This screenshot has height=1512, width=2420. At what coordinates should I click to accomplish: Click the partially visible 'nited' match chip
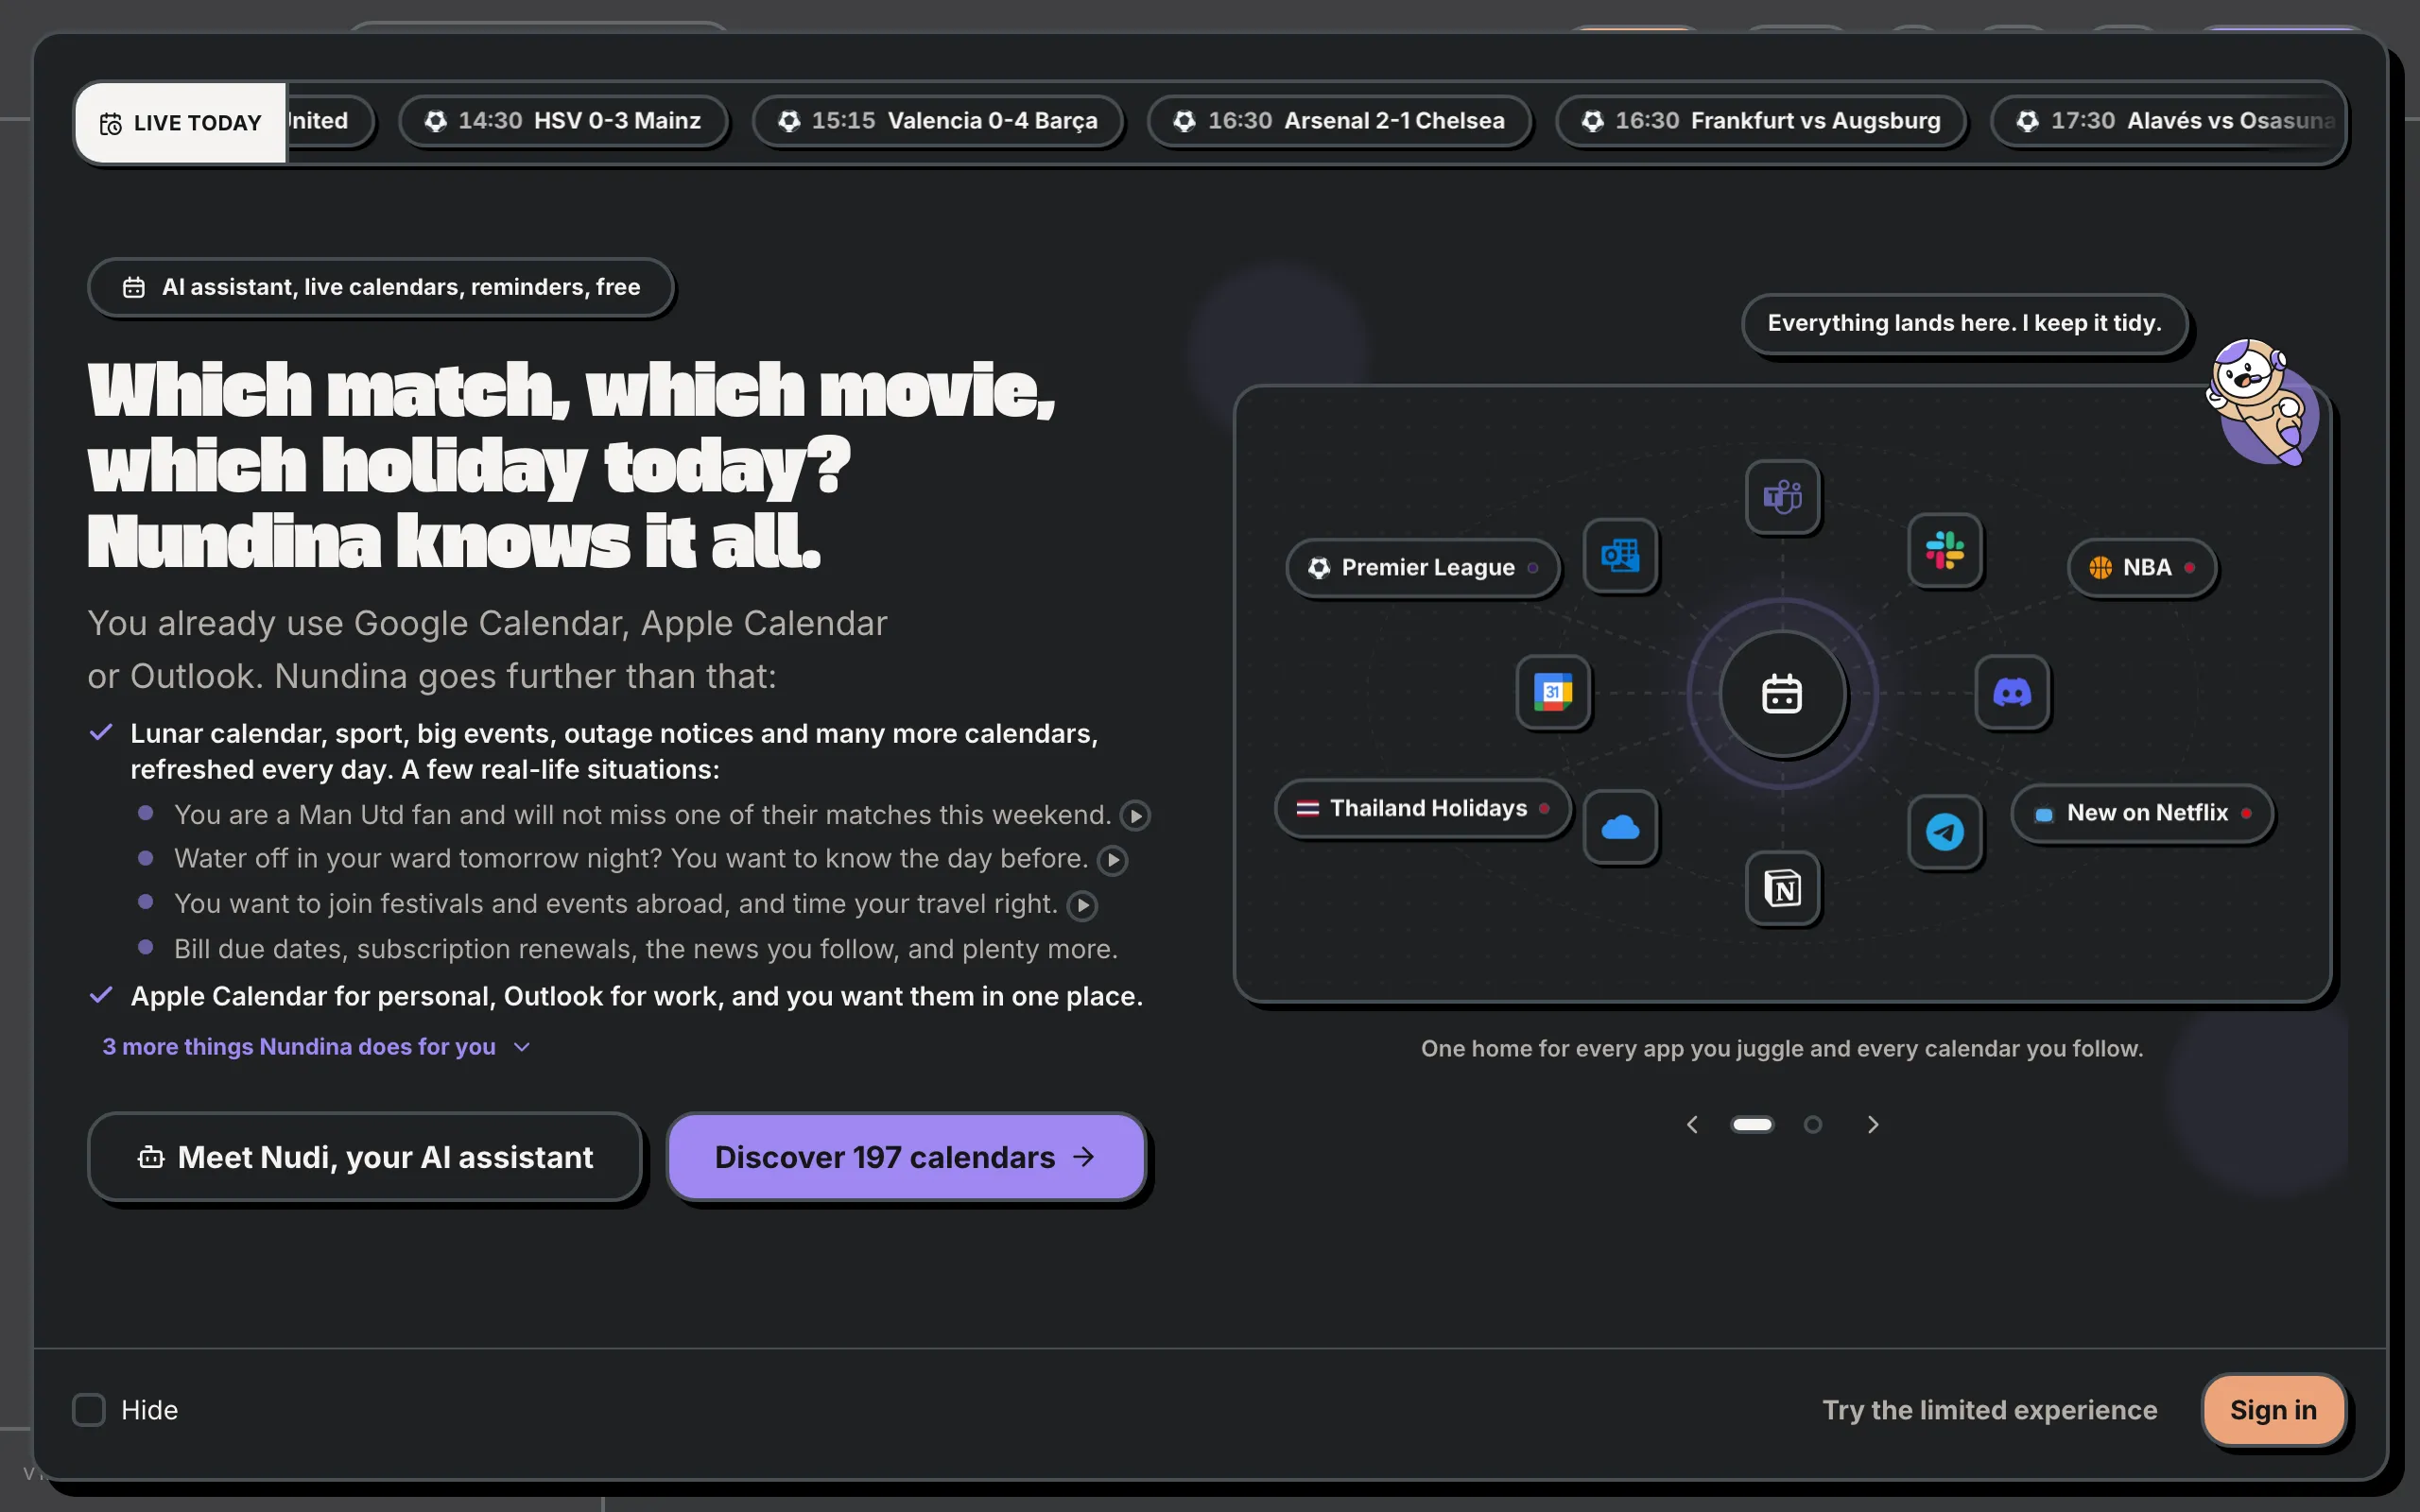click(330, 121)
